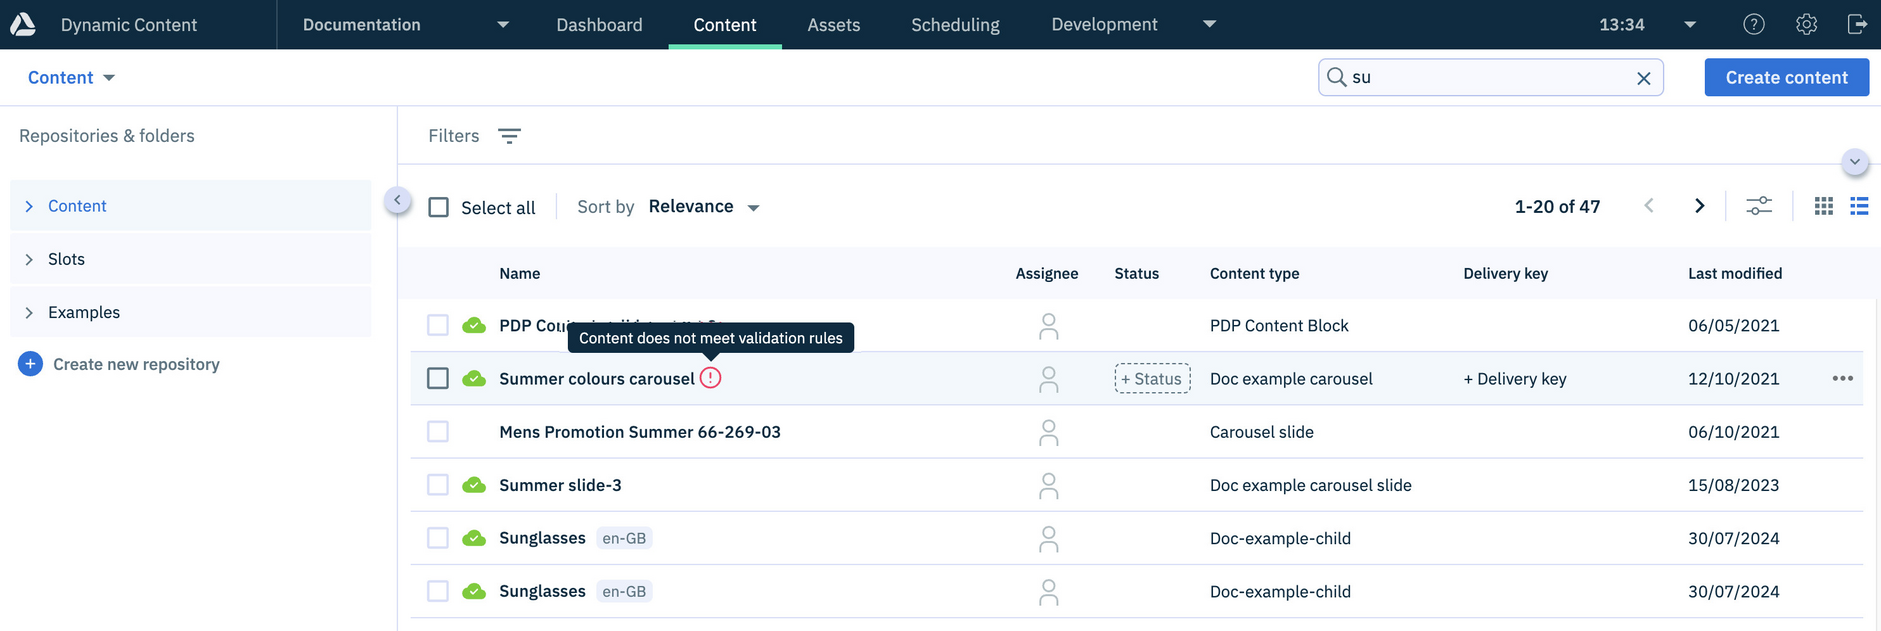Go to previous page of results
1881x631 pixels.
(x=1649, y=206)
